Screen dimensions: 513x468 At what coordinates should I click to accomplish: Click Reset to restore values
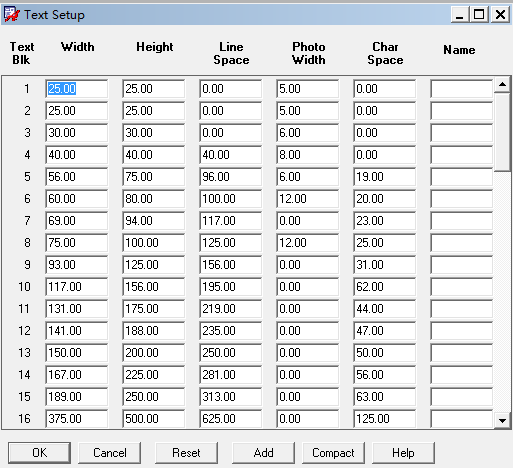coord(186,453)
